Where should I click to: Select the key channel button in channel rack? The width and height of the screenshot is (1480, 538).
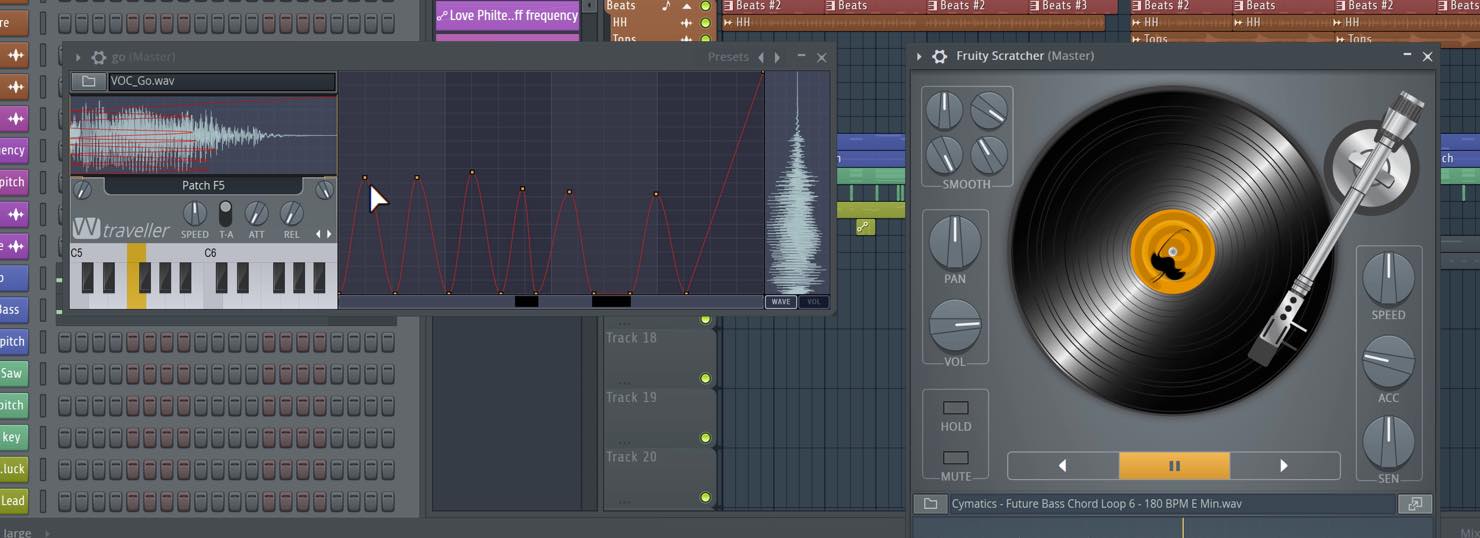point(13,437)
